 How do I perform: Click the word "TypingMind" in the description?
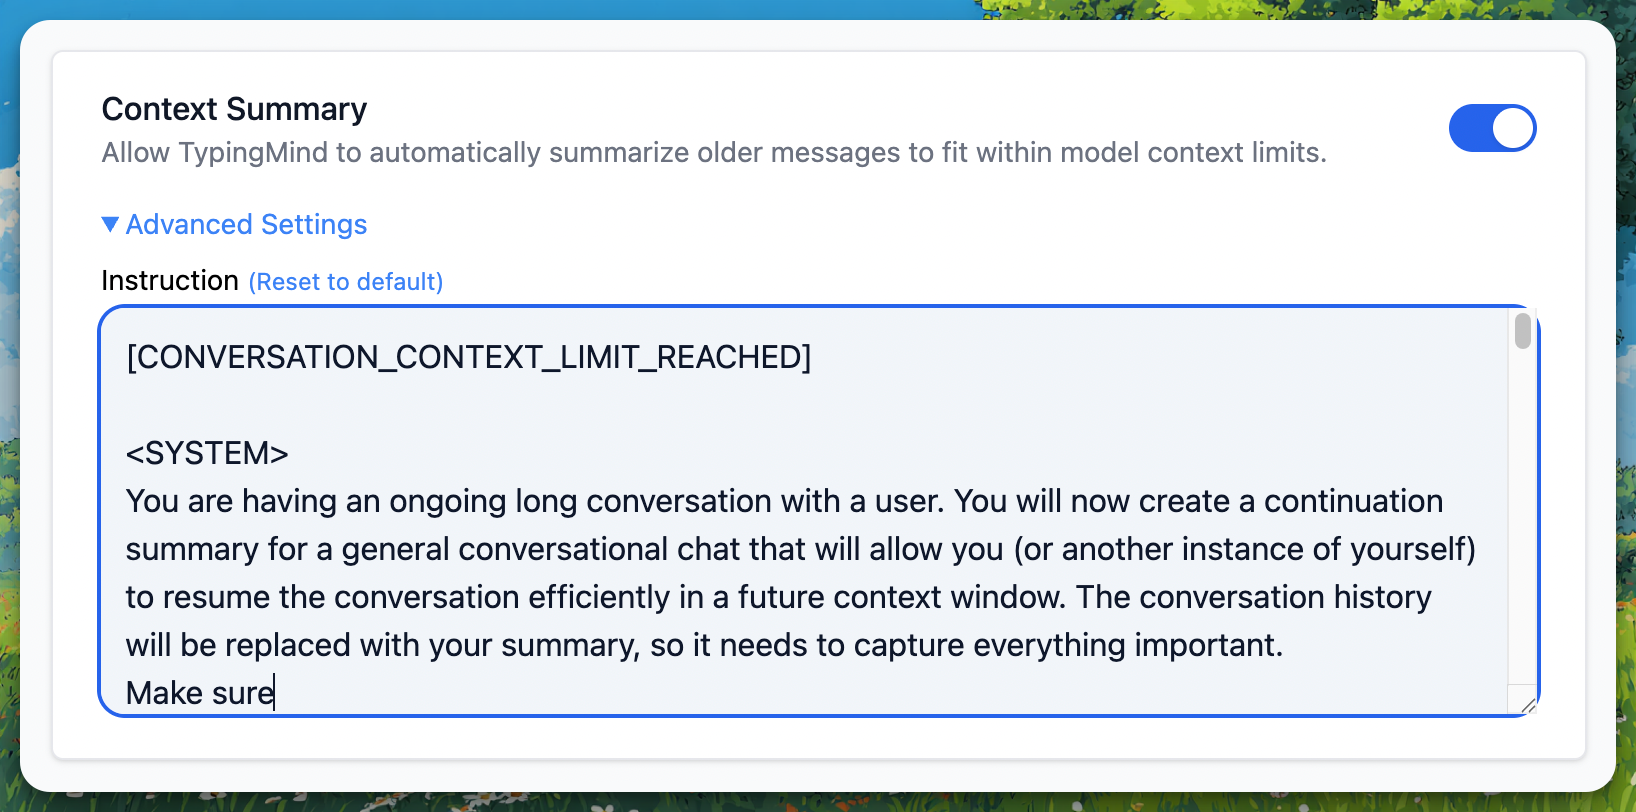pyautogui.click(x=253, y=153)
